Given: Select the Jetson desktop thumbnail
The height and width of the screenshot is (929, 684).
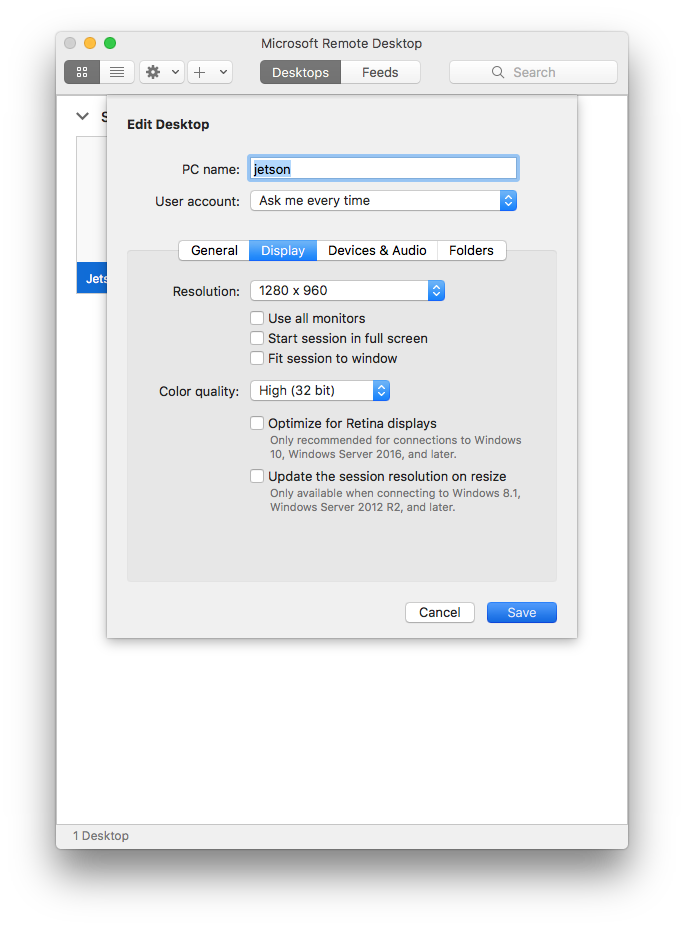Looking at the screenshot, I should point(92,215).
